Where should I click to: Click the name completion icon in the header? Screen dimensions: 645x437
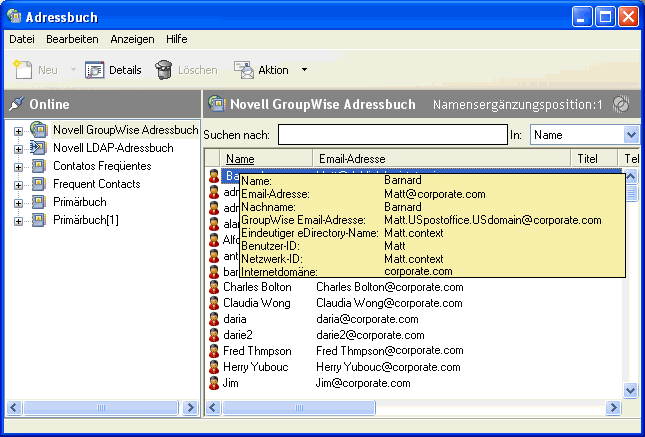click(621, 104)
